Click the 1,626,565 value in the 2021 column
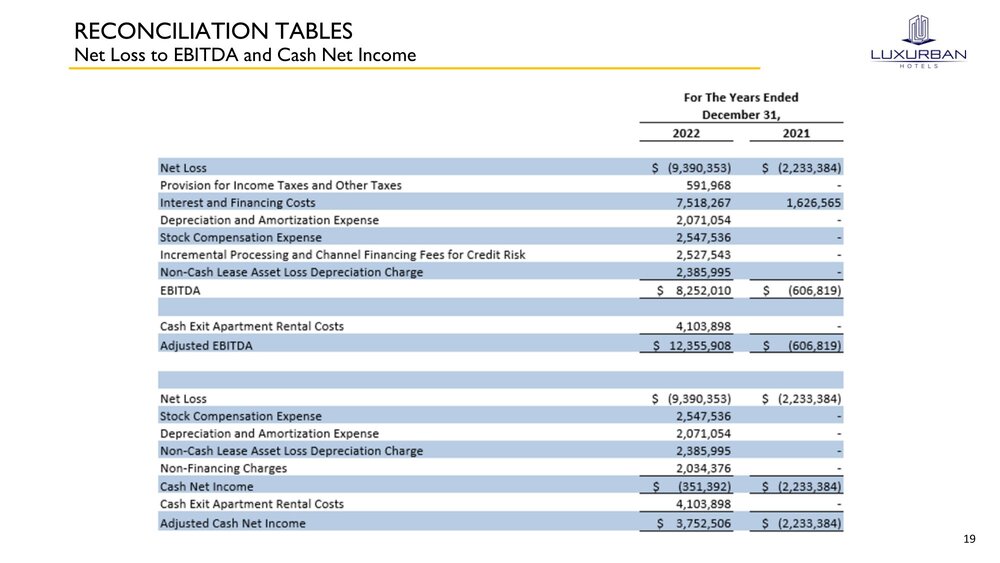1000x563 pixels. pos(806,203)
